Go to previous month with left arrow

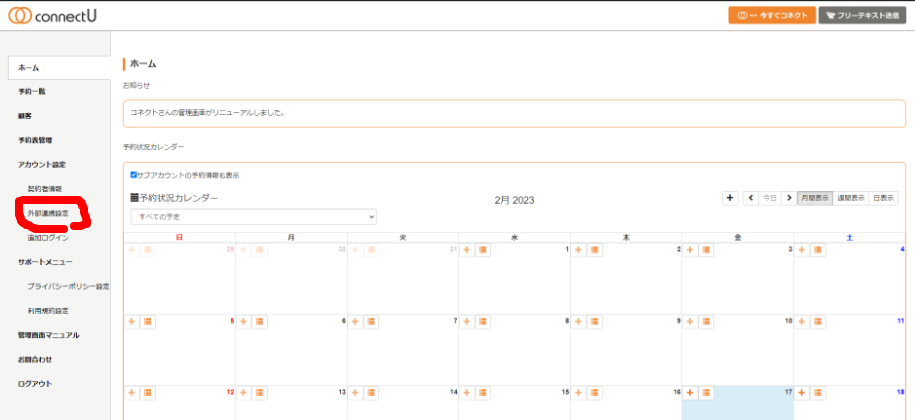click(751, 198)
